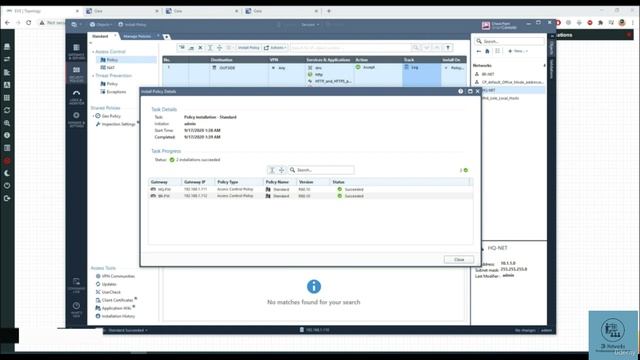Select the Objects vertical tab on right edge

pyautogui.click(x=551, y=49)
